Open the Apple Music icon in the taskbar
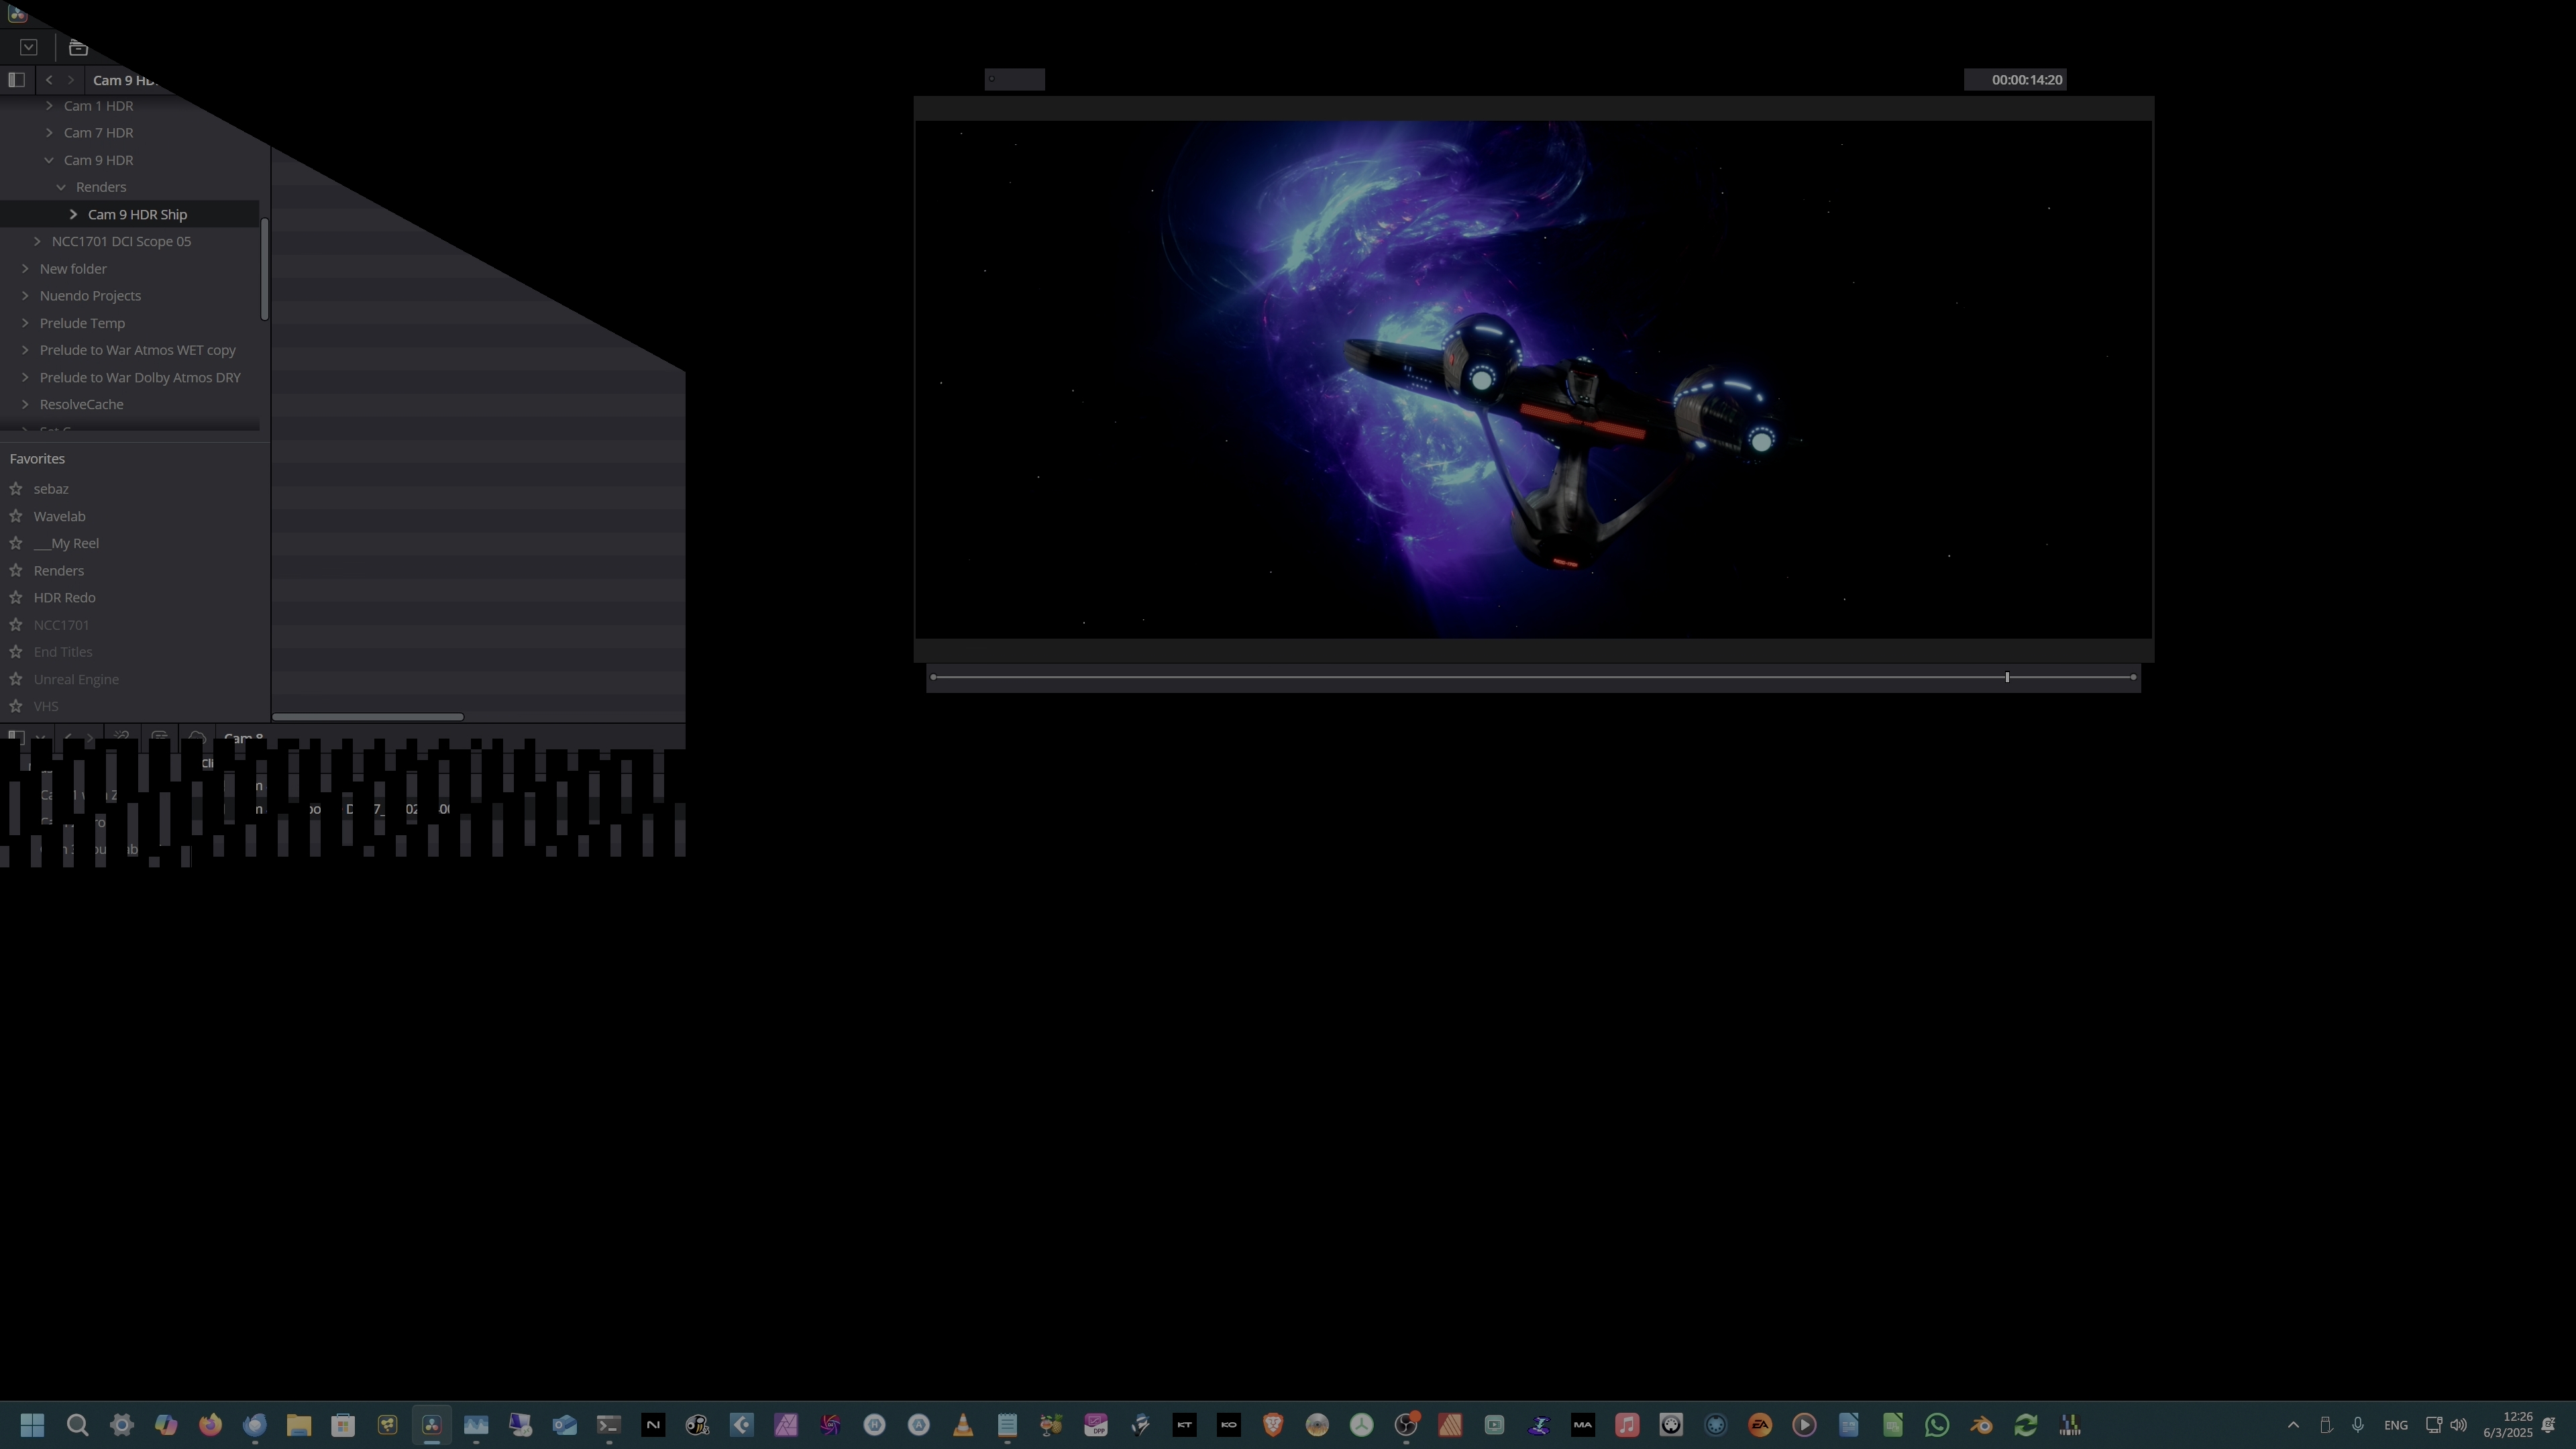Screen dimensions: 2576x1449 coord(1627,1425)
